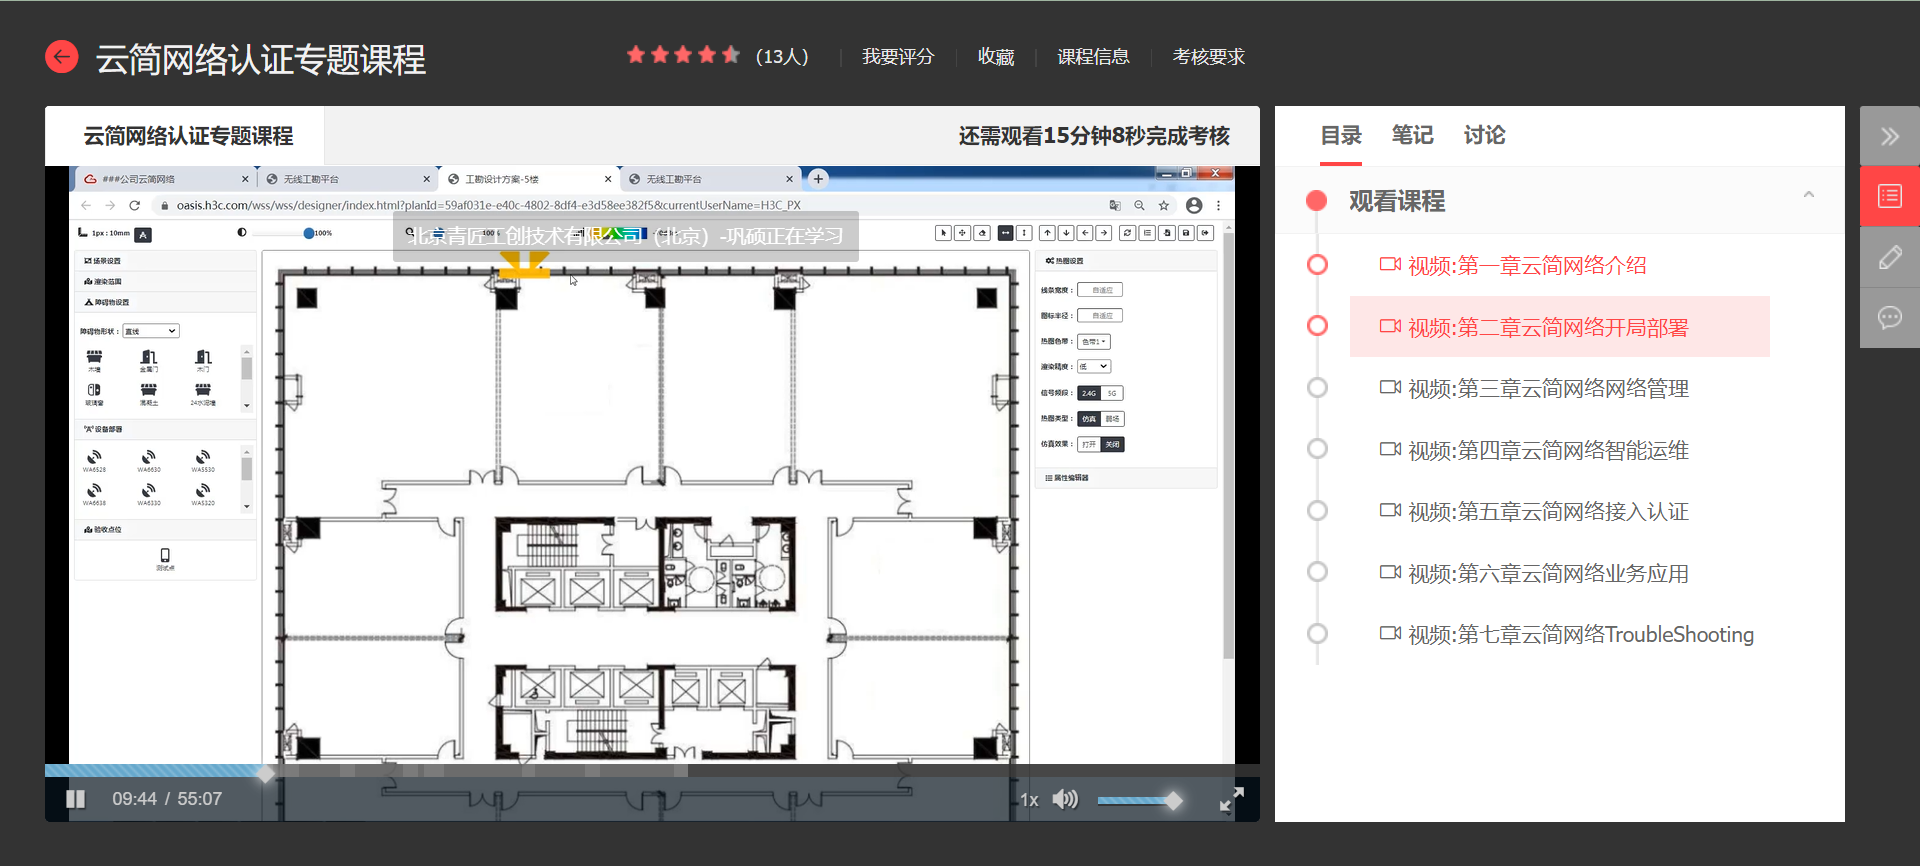The height and width of the screenshot is (866, 1920).
Task: Mute the video with the speaker icon
Action: [x=1065, y=799]
